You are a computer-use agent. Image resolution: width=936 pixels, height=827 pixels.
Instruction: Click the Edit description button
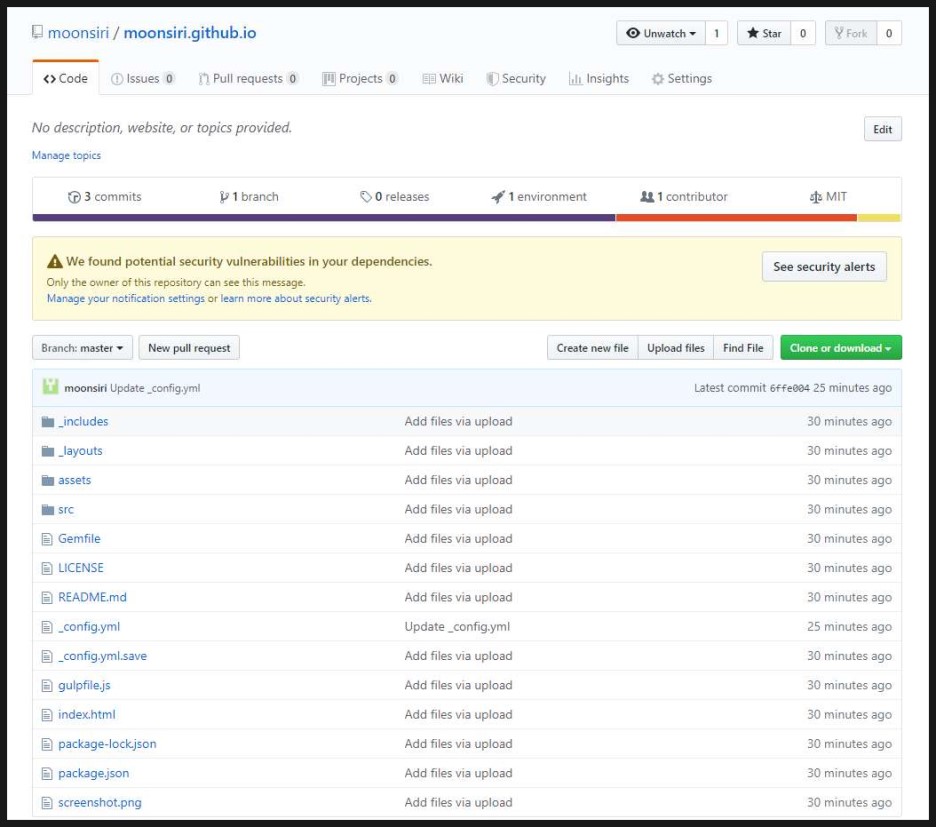882,130
